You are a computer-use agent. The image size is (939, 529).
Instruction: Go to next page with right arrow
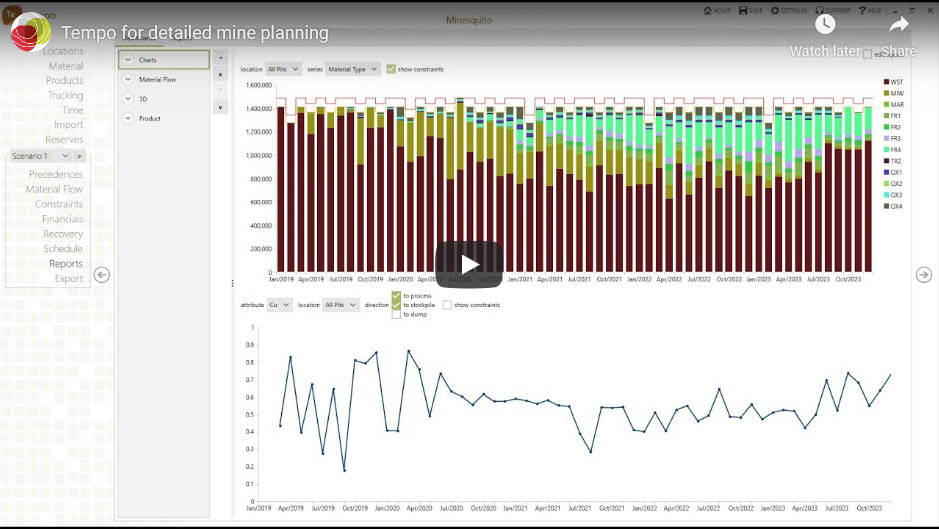(x=923, y=274)
